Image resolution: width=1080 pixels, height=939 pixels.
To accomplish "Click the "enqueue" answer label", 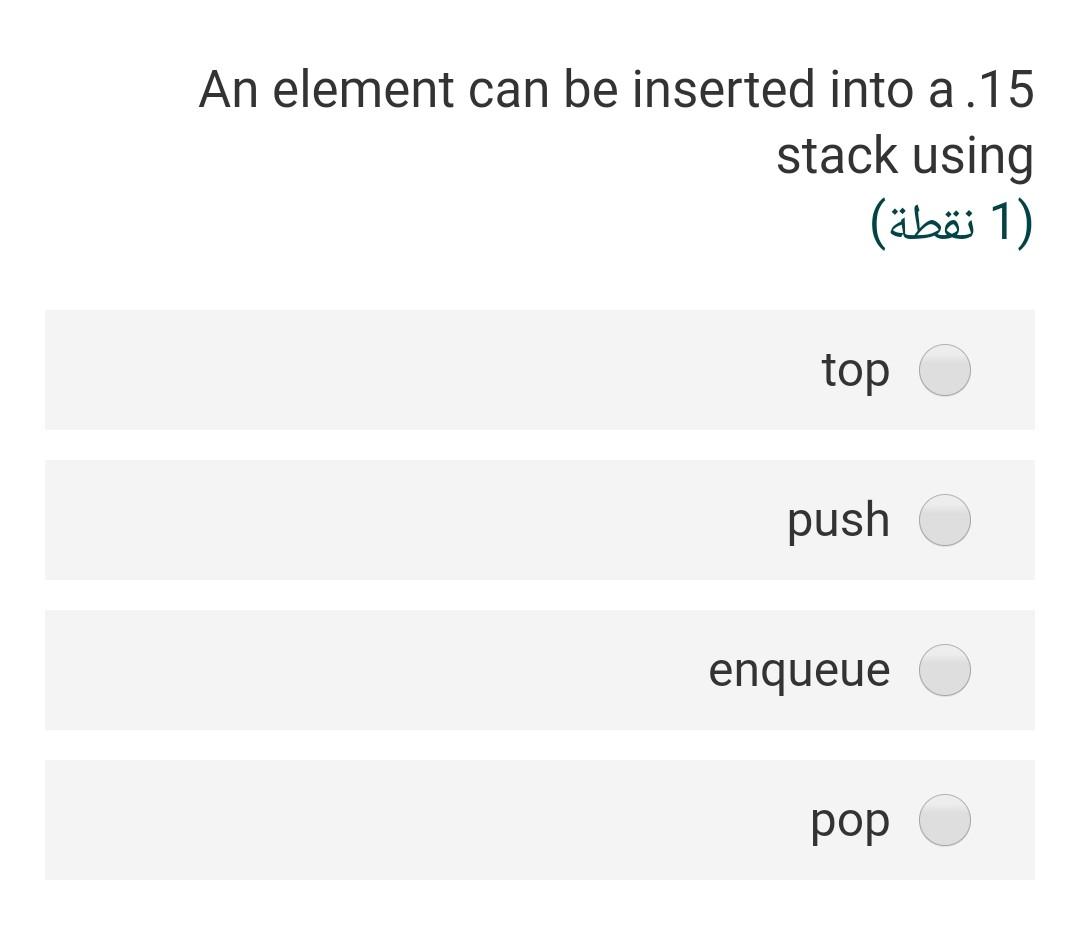I will point(798,670).
